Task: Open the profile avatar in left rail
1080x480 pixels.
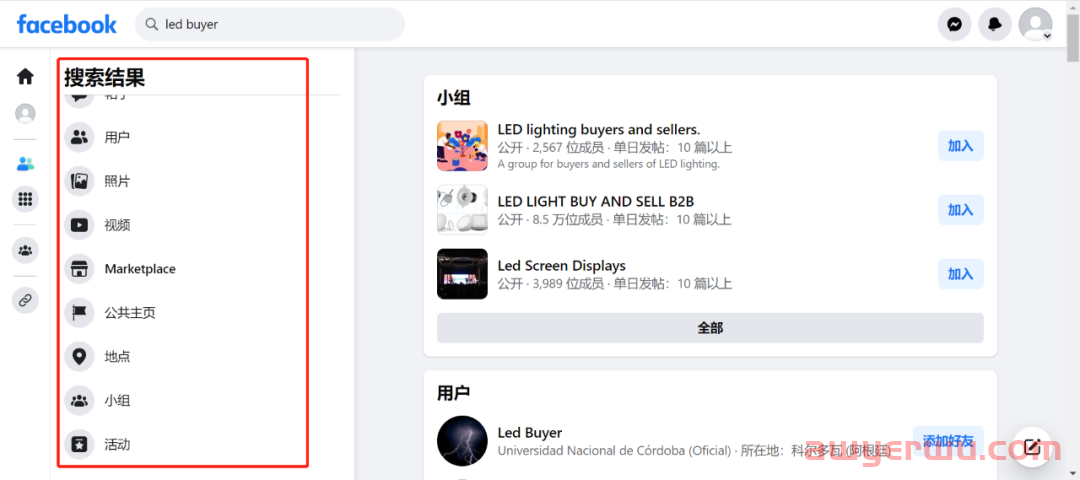Action: point(25,113)
